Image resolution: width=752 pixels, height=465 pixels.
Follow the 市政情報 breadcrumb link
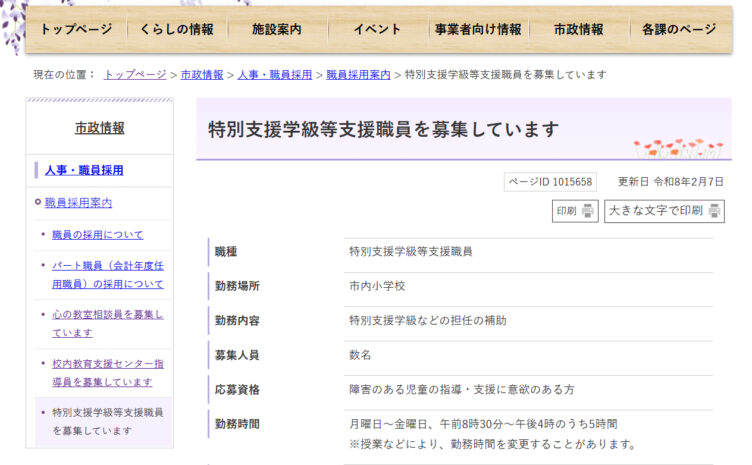click(202, 75)
